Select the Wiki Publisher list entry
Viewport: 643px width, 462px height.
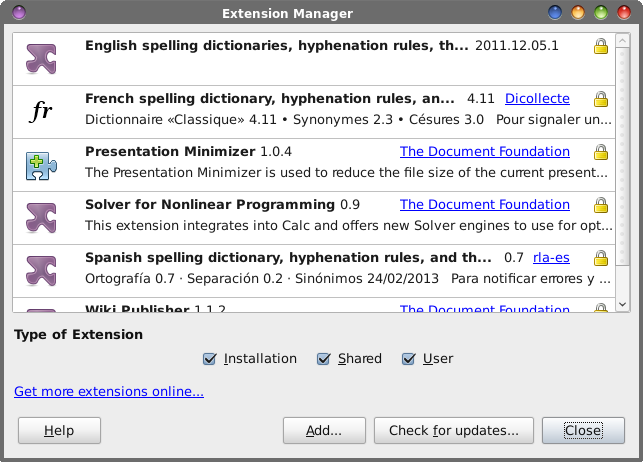coord(300,308)
